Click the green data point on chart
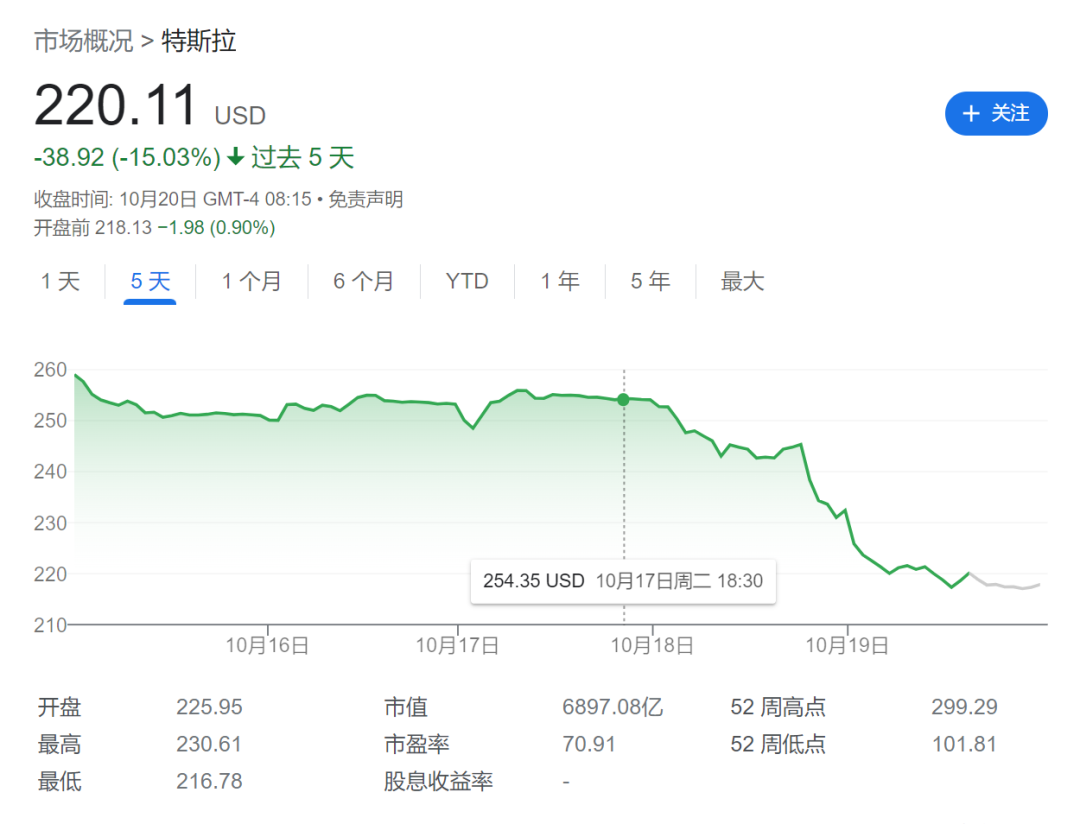The width and height of the screenshot is (1080, 824). [x=624, y=399]
